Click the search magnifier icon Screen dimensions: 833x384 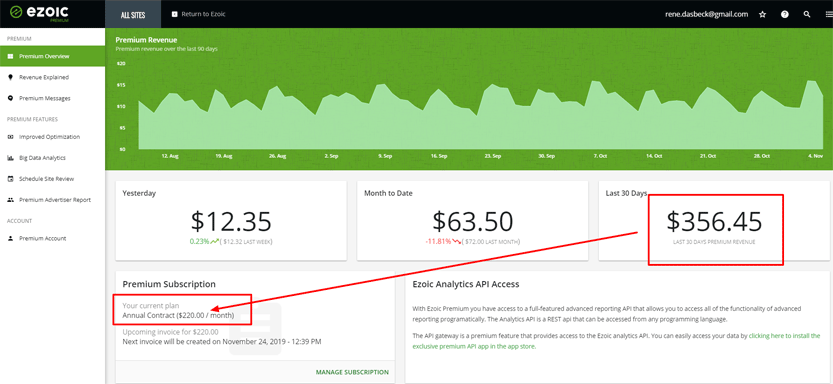(x=807, y=14)
